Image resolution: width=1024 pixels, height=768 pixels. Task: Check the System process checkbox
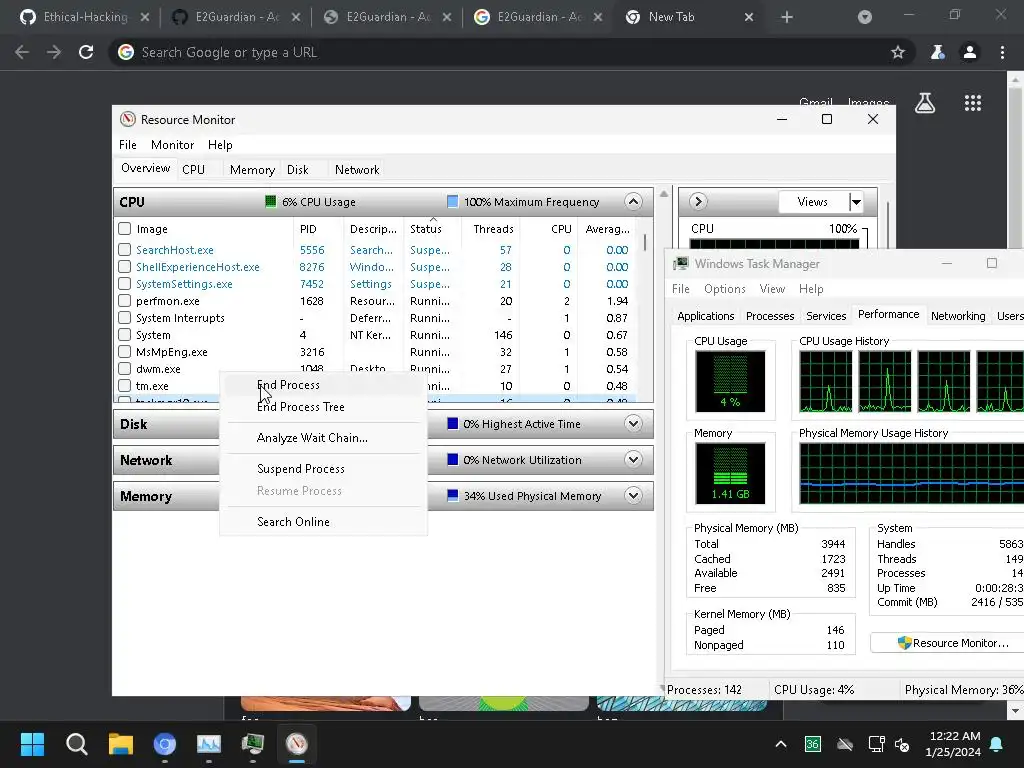[x=124, y=334]
